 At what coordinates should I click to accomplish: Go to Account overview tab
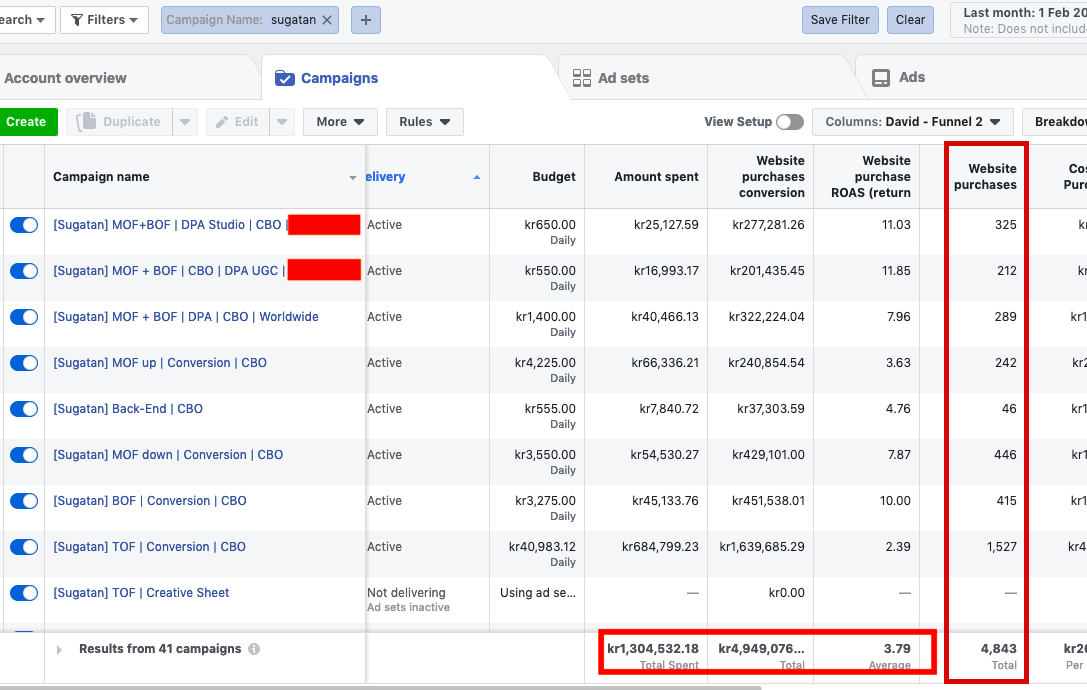(65, 78)
